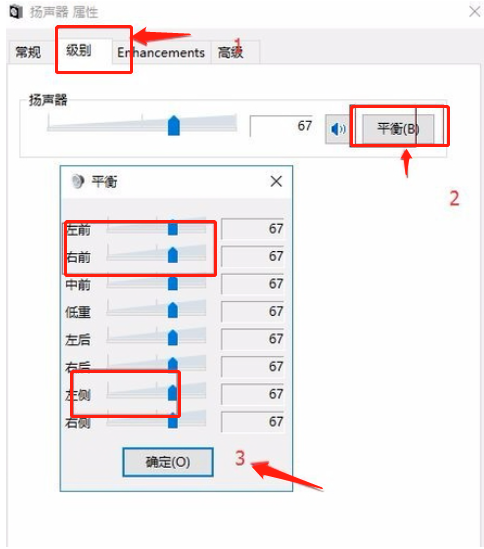Click the main 扬声器 volume slider handle
Image resolution: width=484 pixels, height=549 pixels.
(174, 125)
